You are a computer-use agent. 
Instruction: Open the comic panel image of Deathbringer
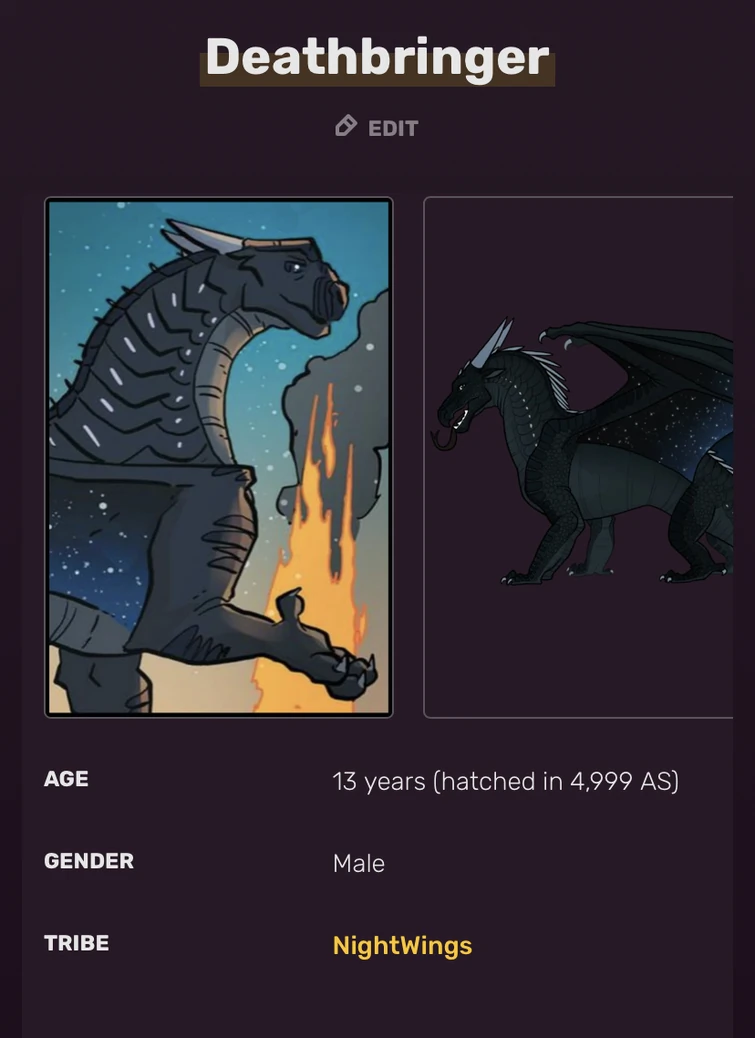coord(218,457)
